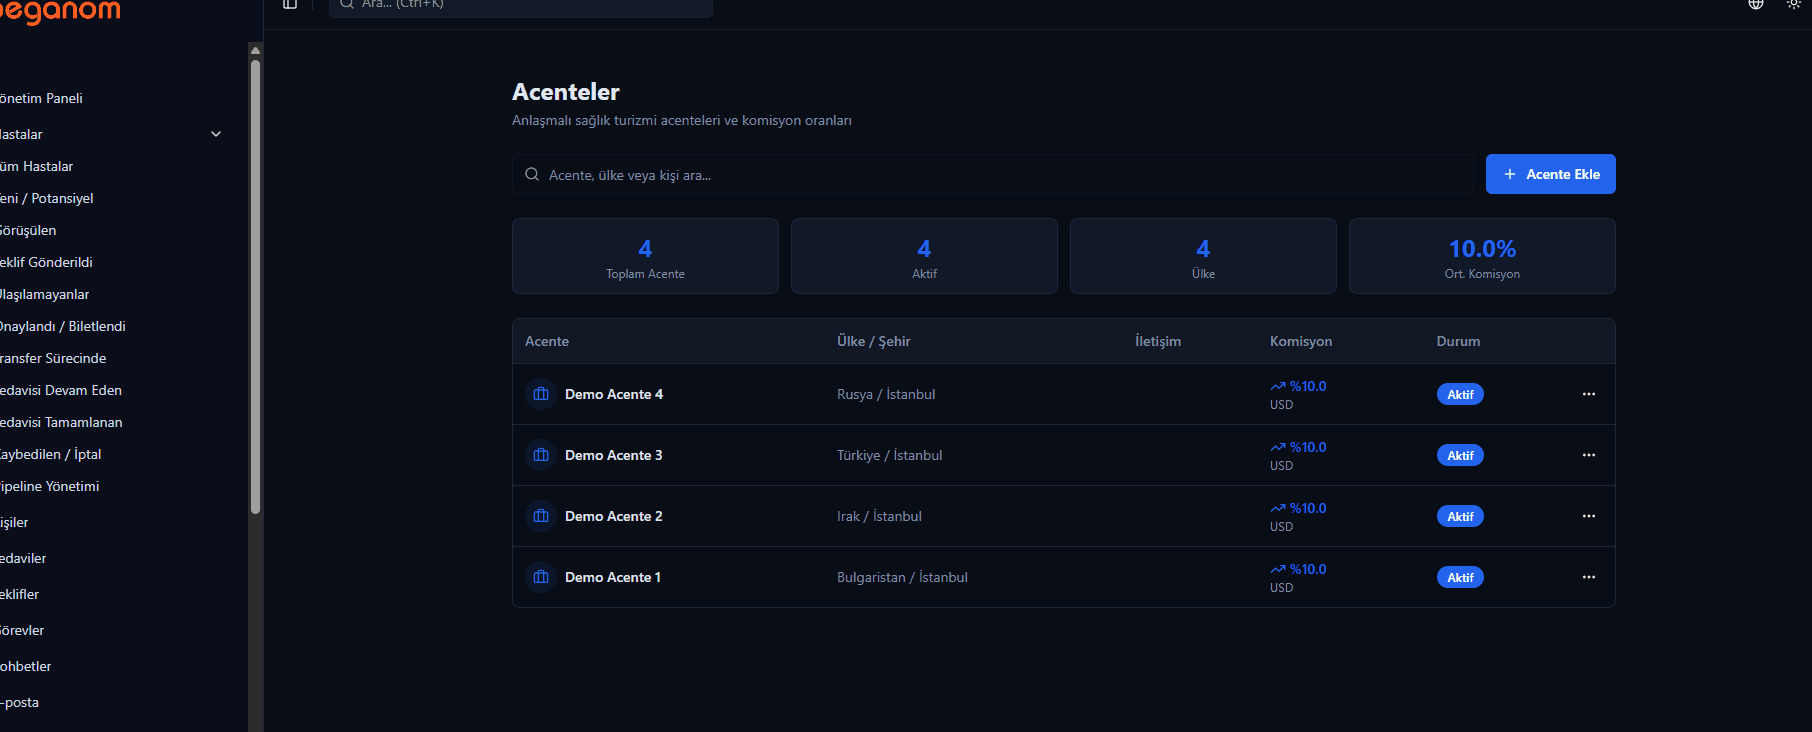Click commission trend icon for Demo Acente 4
Screen dimensions: 1812x732
(x=1278, y=386)
